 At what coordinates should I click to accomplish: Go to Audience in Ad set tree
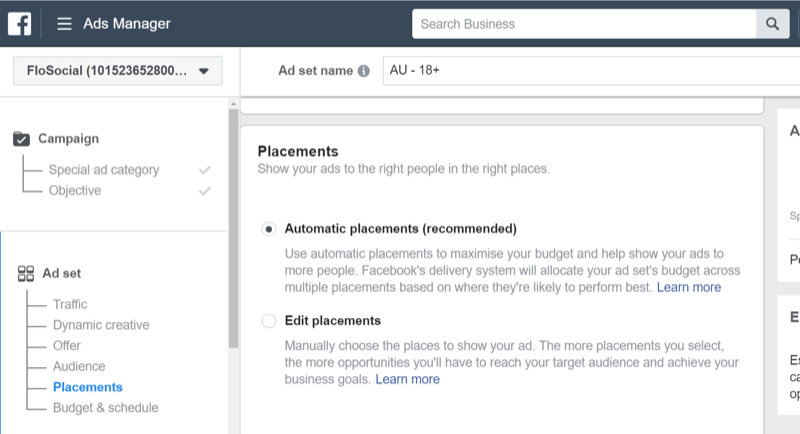pos(79,366)
